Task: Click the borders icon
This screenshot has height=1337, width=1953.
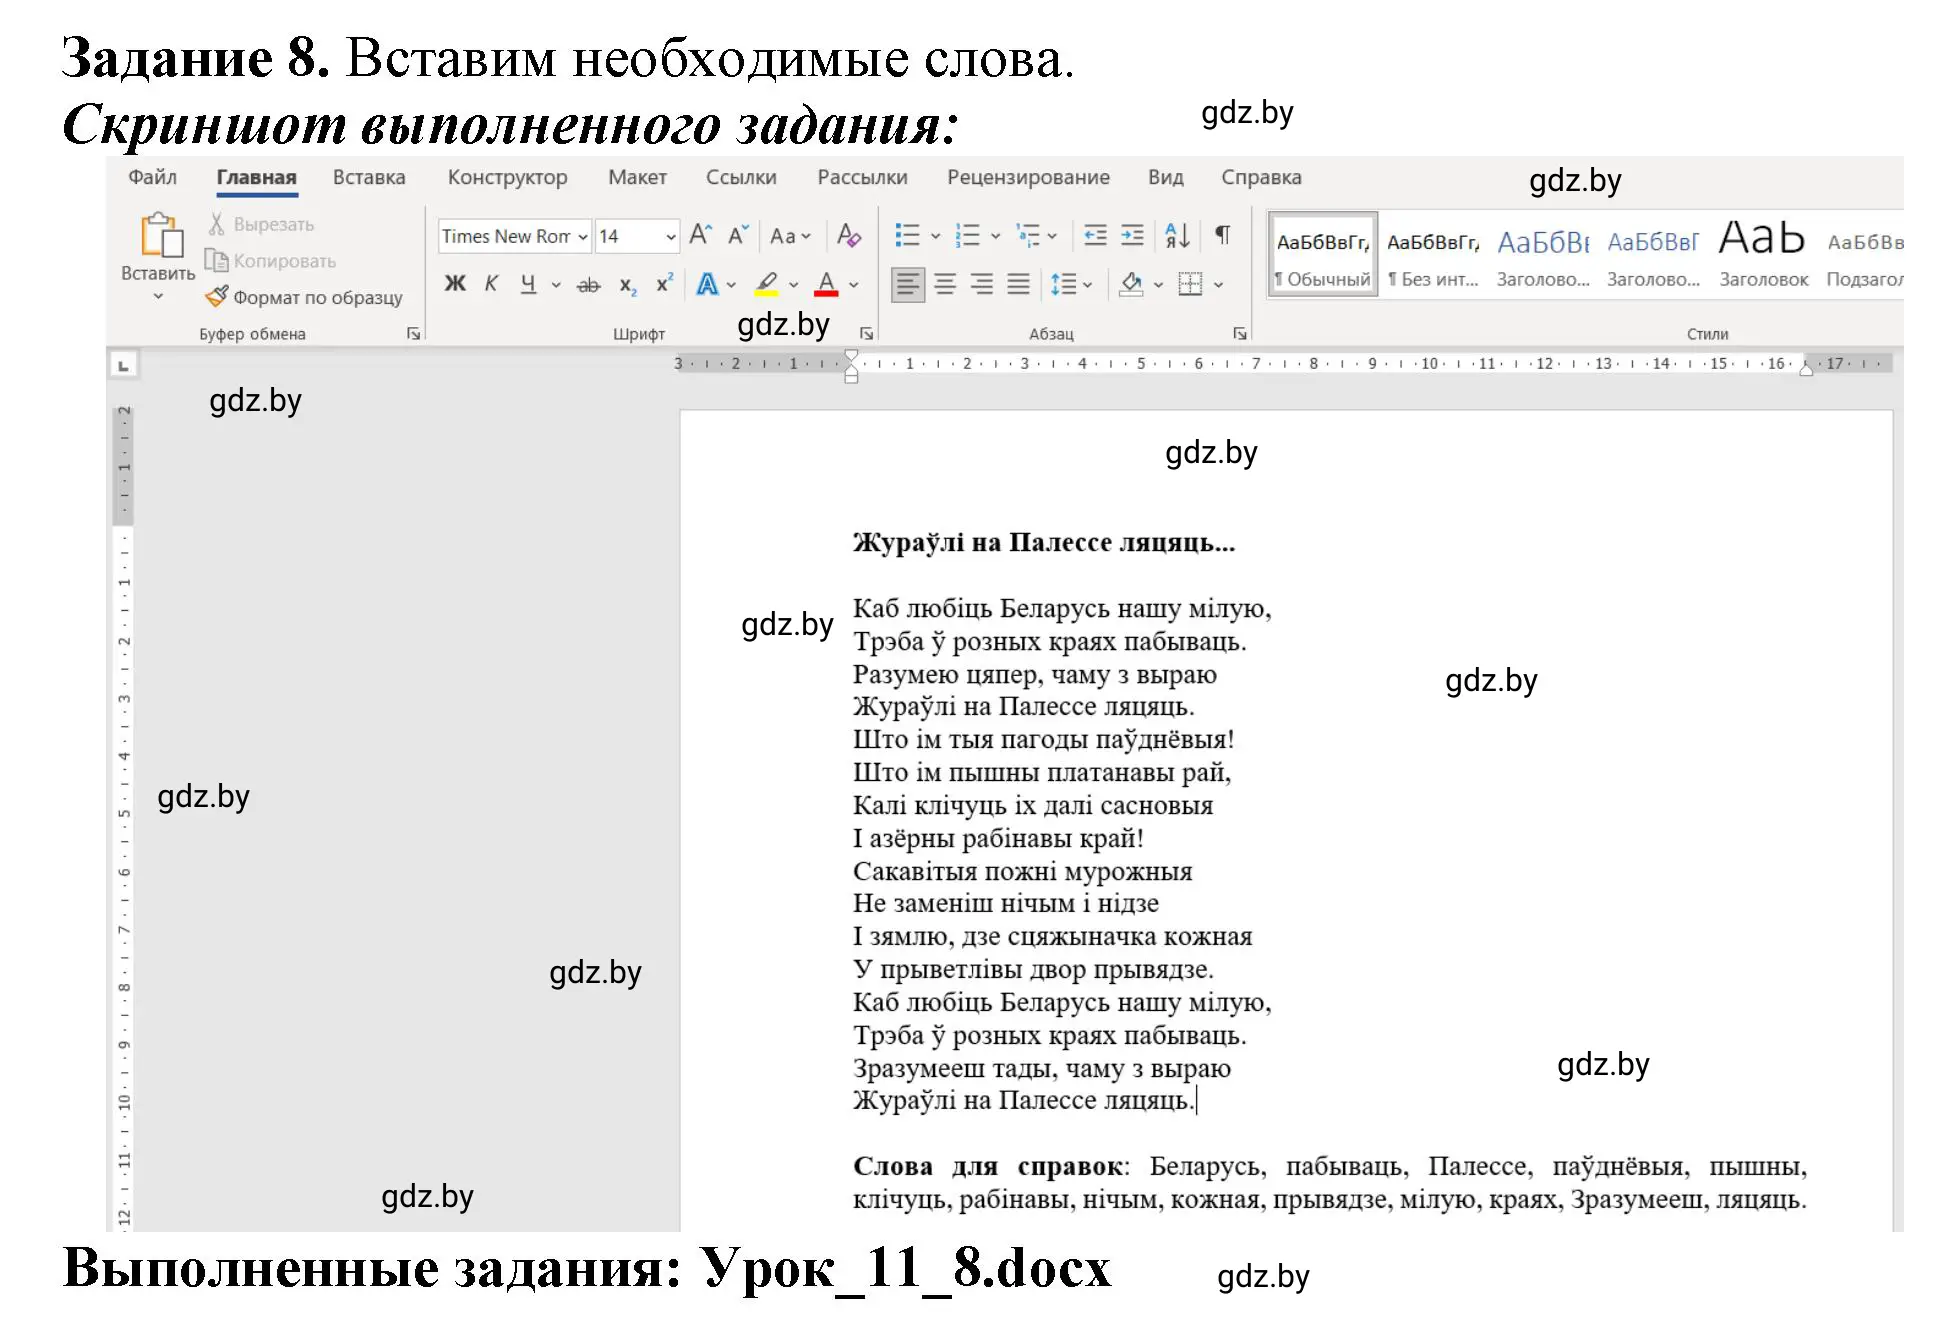Action: coord(1190,285)
